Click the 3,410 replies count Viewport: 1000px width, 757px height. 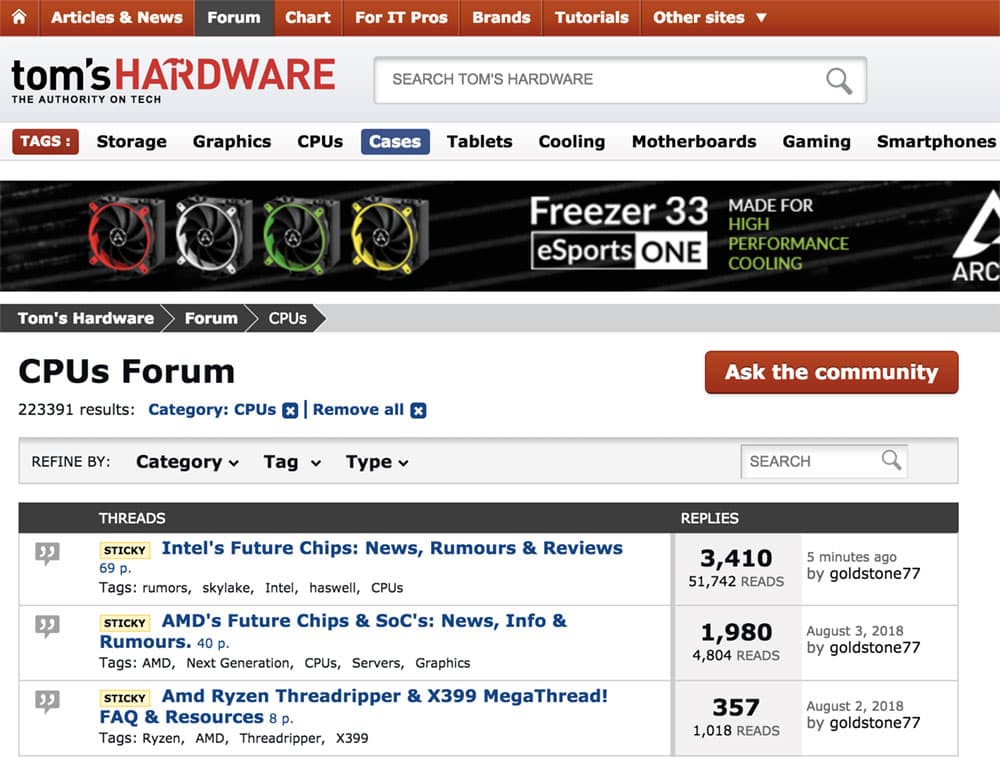pyautogui.click(x=736, y=559)
